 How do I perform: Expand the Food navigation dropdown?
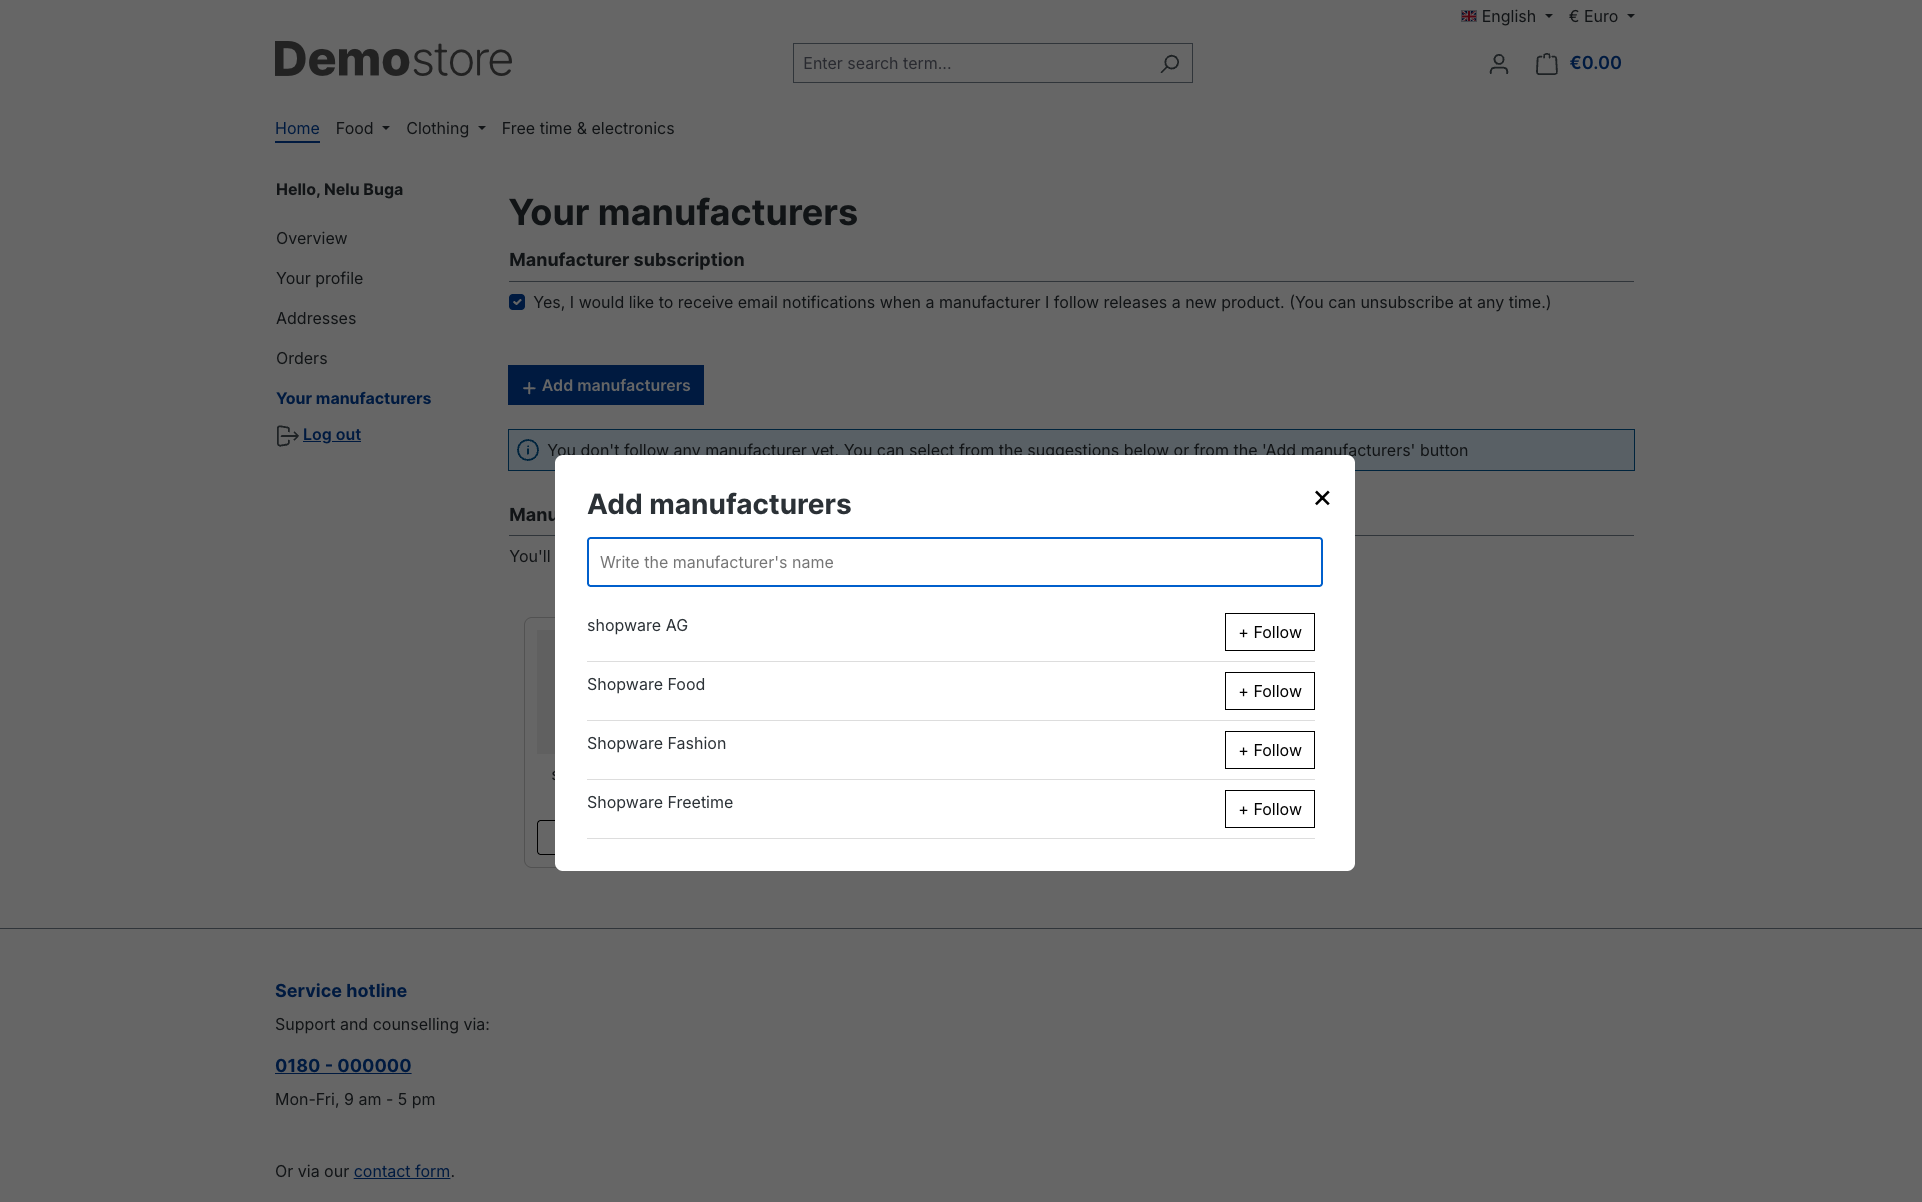pyautogui.click(x=361, y=128)
